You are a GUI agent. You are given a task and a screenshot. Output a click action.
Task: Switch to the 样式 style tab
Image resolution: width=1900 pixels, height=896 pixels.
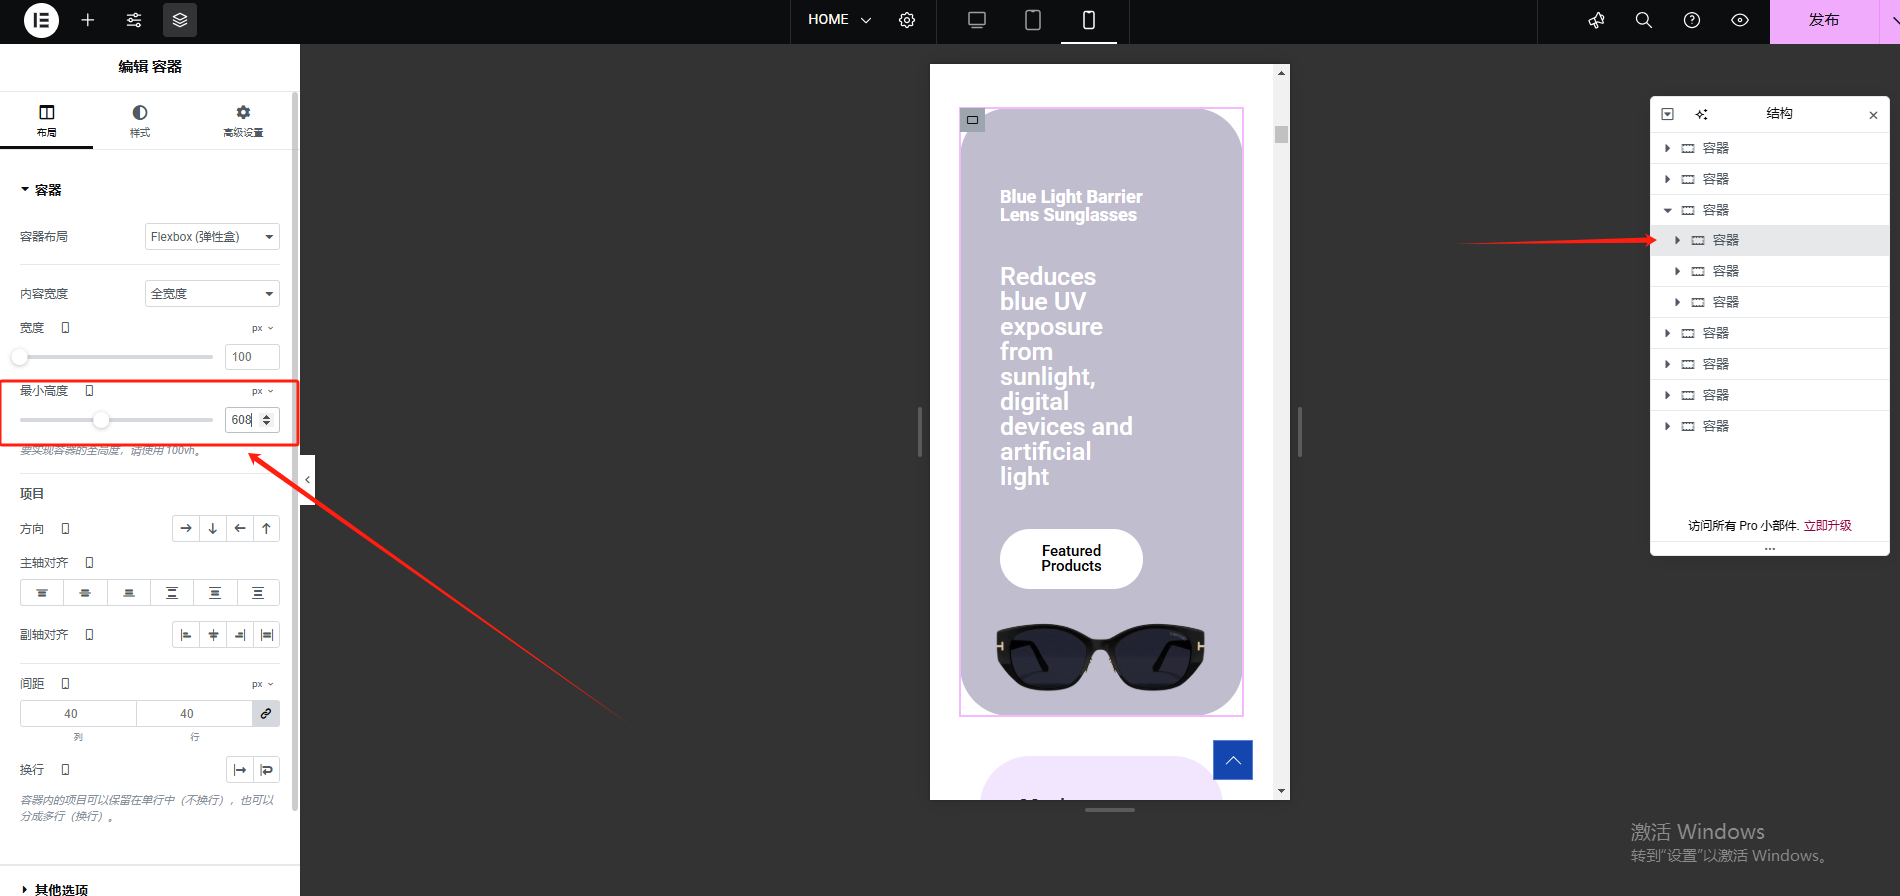[140, 120]
